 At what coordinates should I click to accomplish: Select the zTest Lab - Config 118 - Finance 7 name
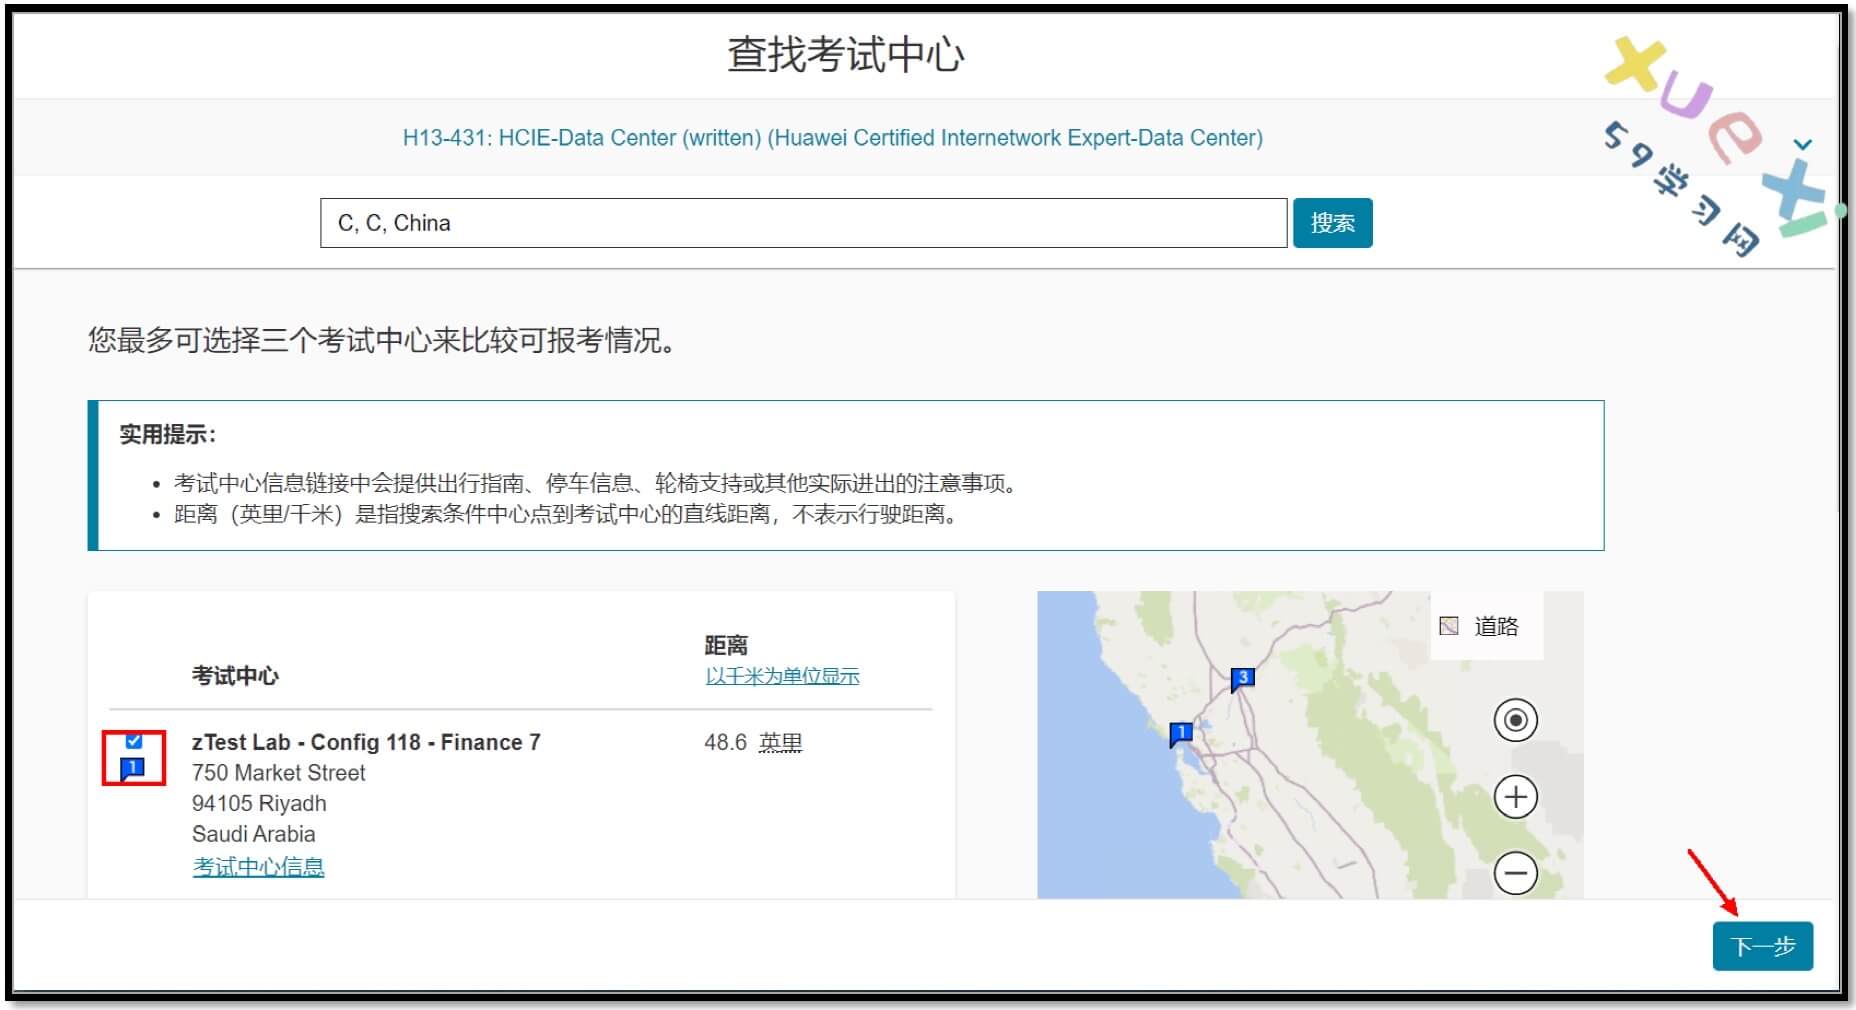click(x=366, y=742)
